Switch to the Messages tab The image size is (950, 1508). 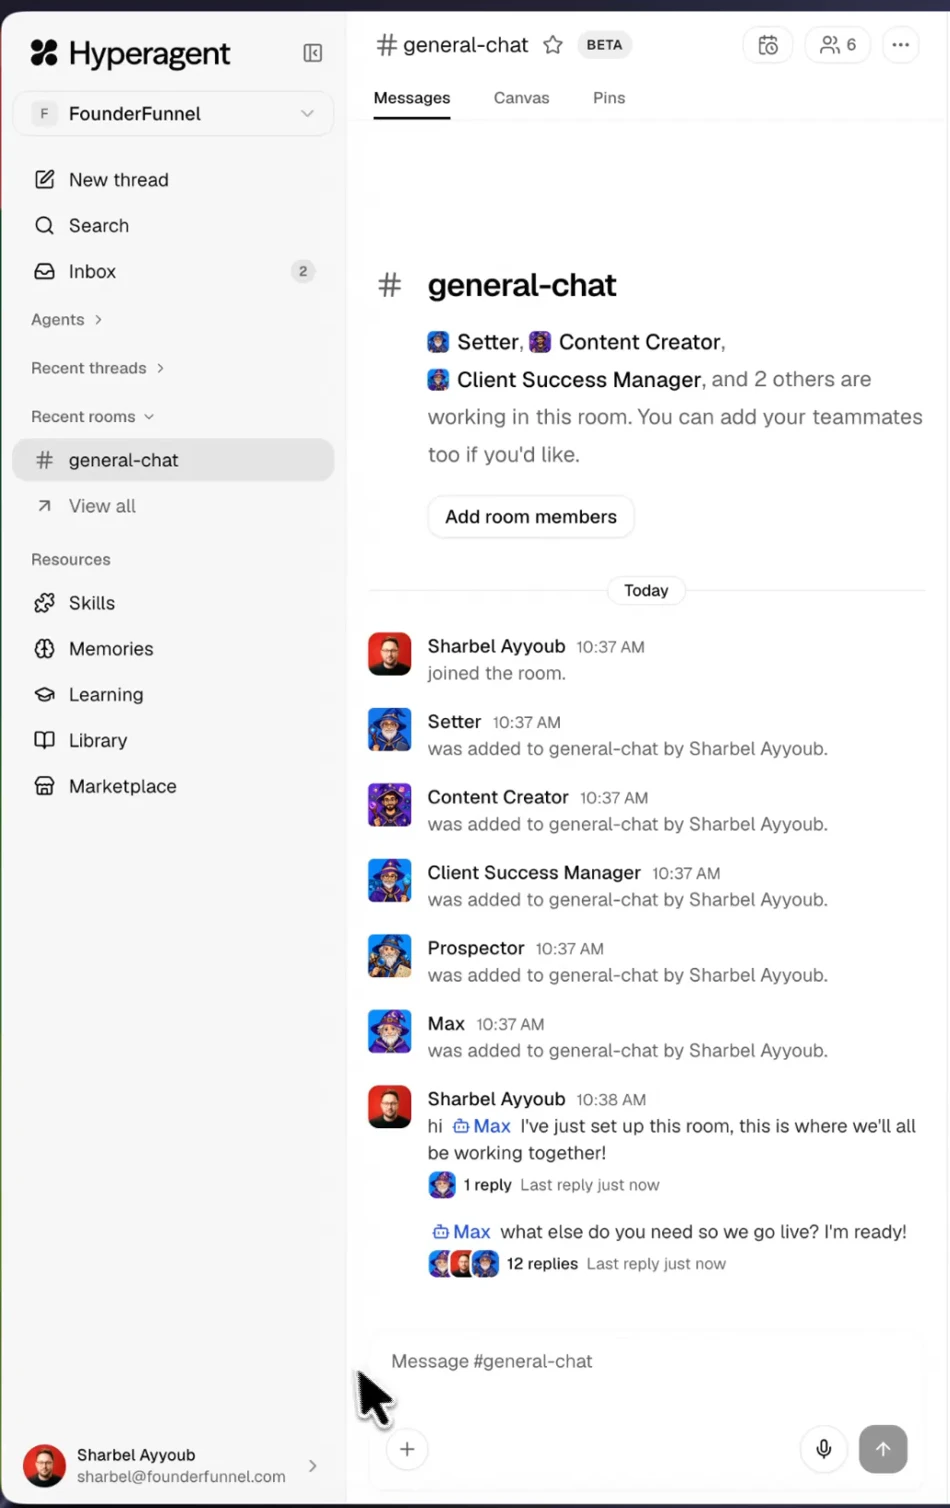pyautogui.click(x=412, y=98)
